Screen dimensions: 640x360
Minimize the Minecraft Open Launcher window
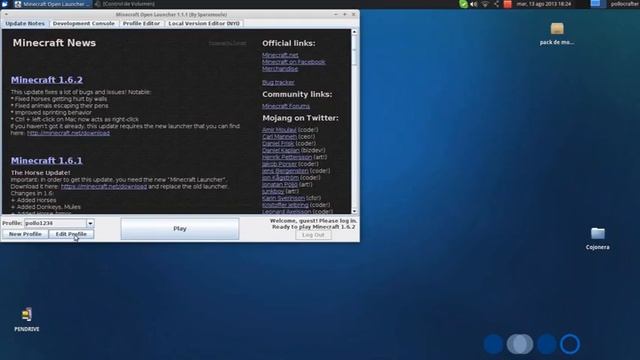[336, 14]
